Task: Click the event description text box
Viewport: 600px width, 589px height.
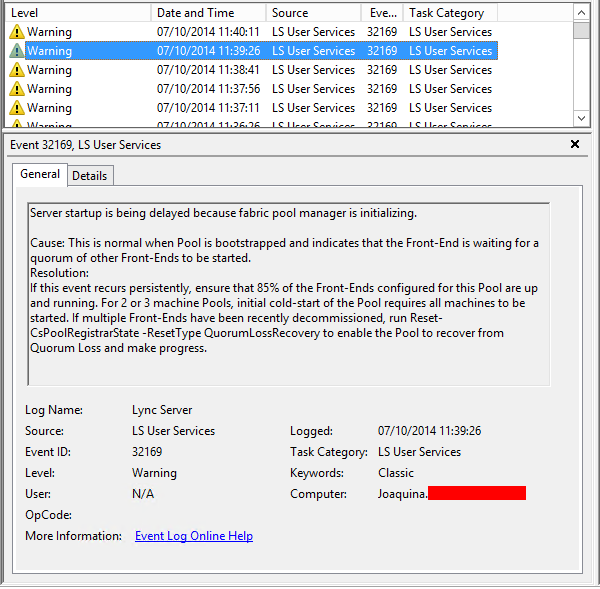Action: click(289, 294)
